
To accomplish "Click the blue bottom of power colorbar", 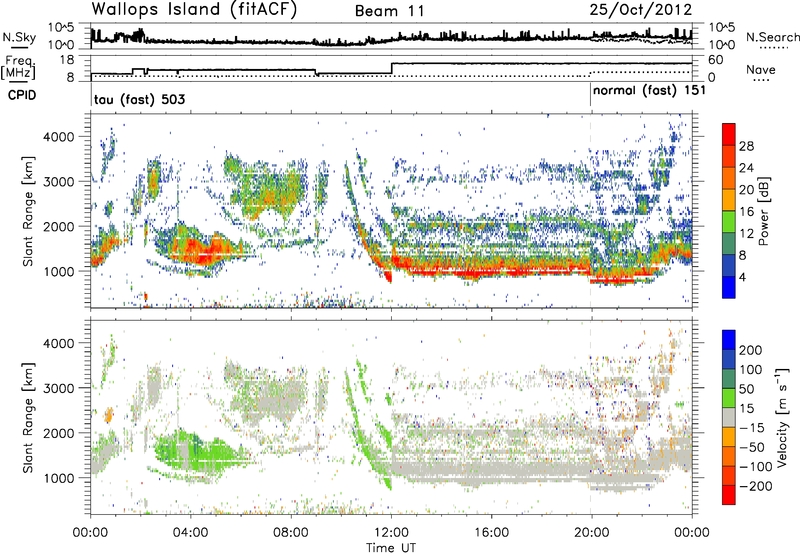I will click(x=729, y=287).
